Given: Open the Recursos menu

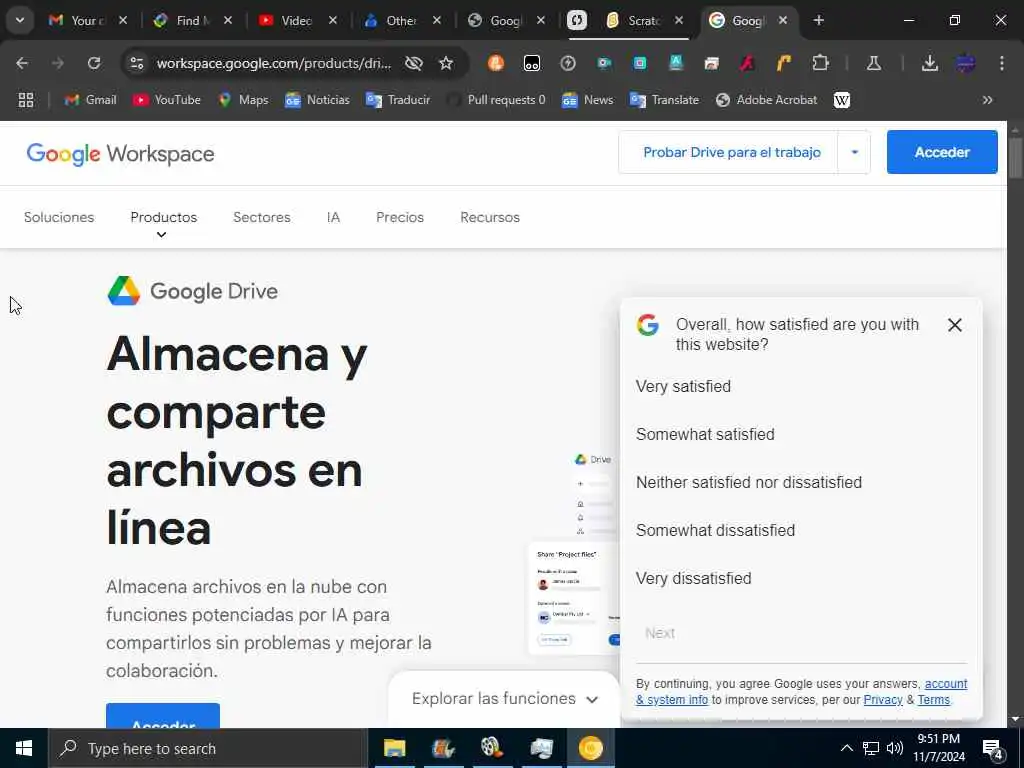Looking at the screenshot, I should click(490, 217).
